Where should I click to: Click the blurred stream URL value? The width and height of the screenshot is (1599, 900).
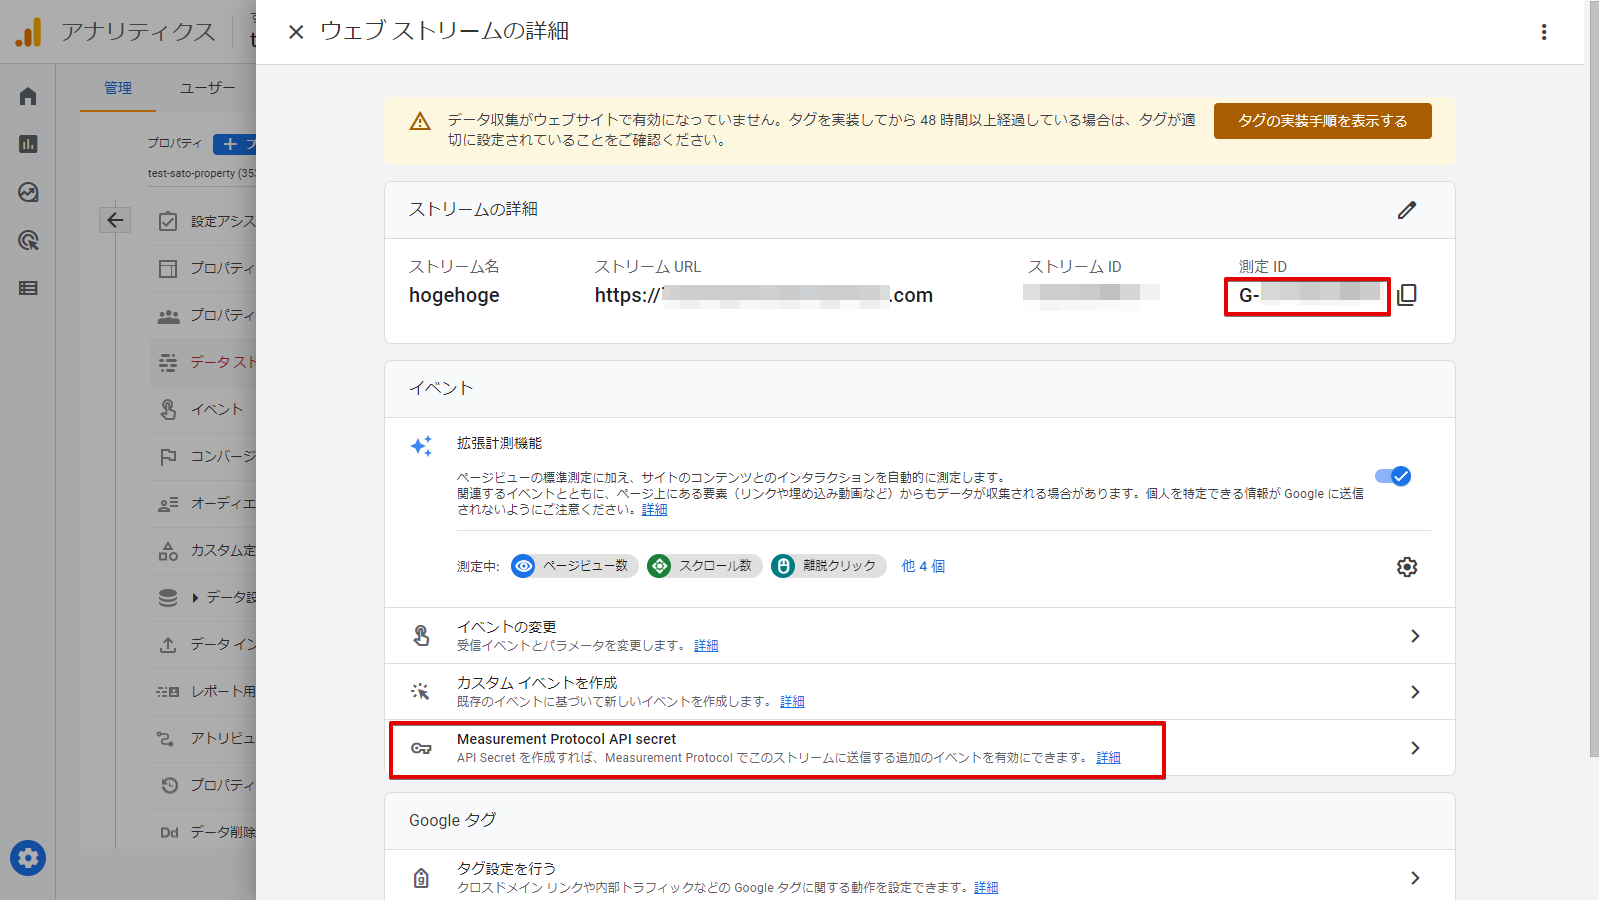(763, 295)
